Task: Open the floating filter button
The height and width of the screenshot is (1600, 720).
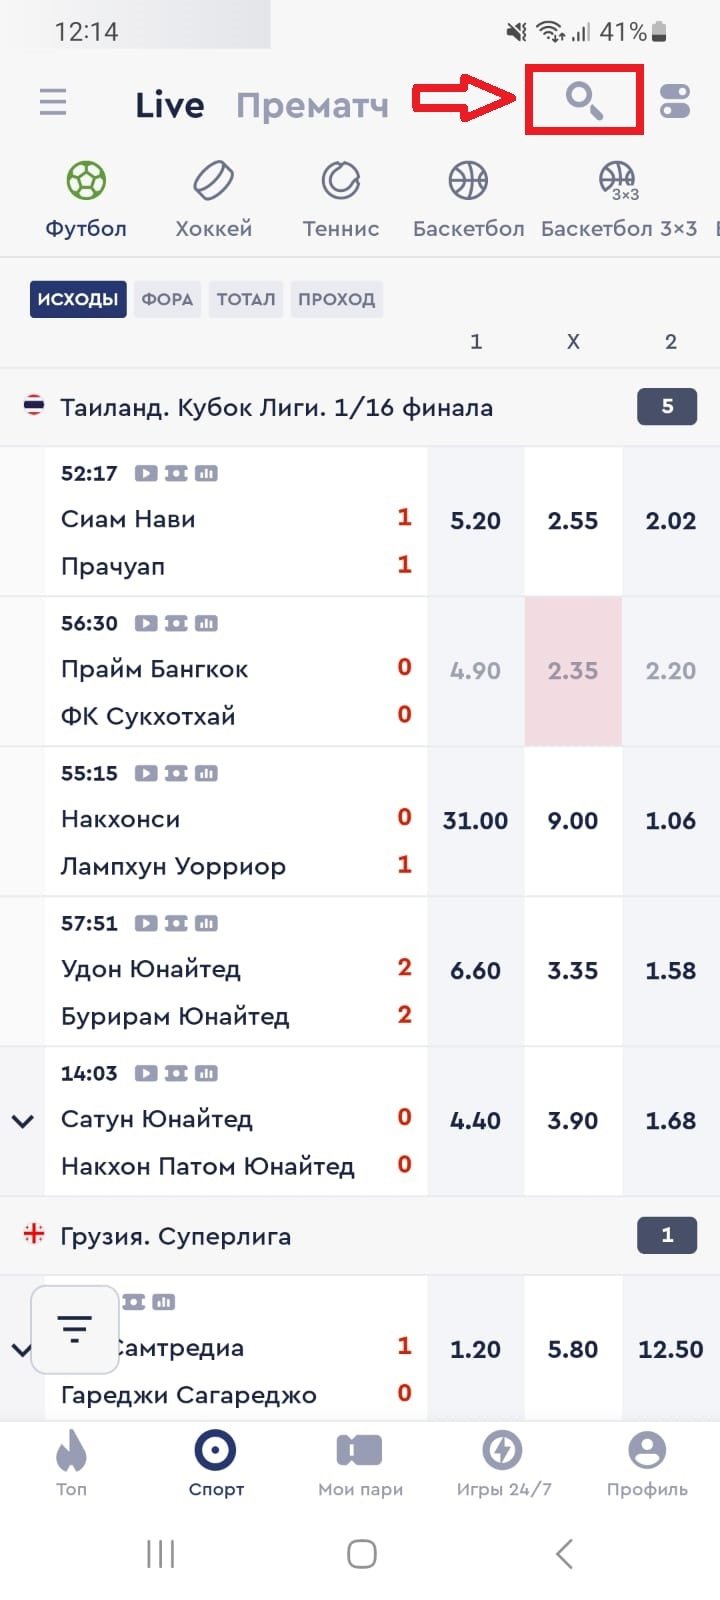Action: [x=75, y=1329]
